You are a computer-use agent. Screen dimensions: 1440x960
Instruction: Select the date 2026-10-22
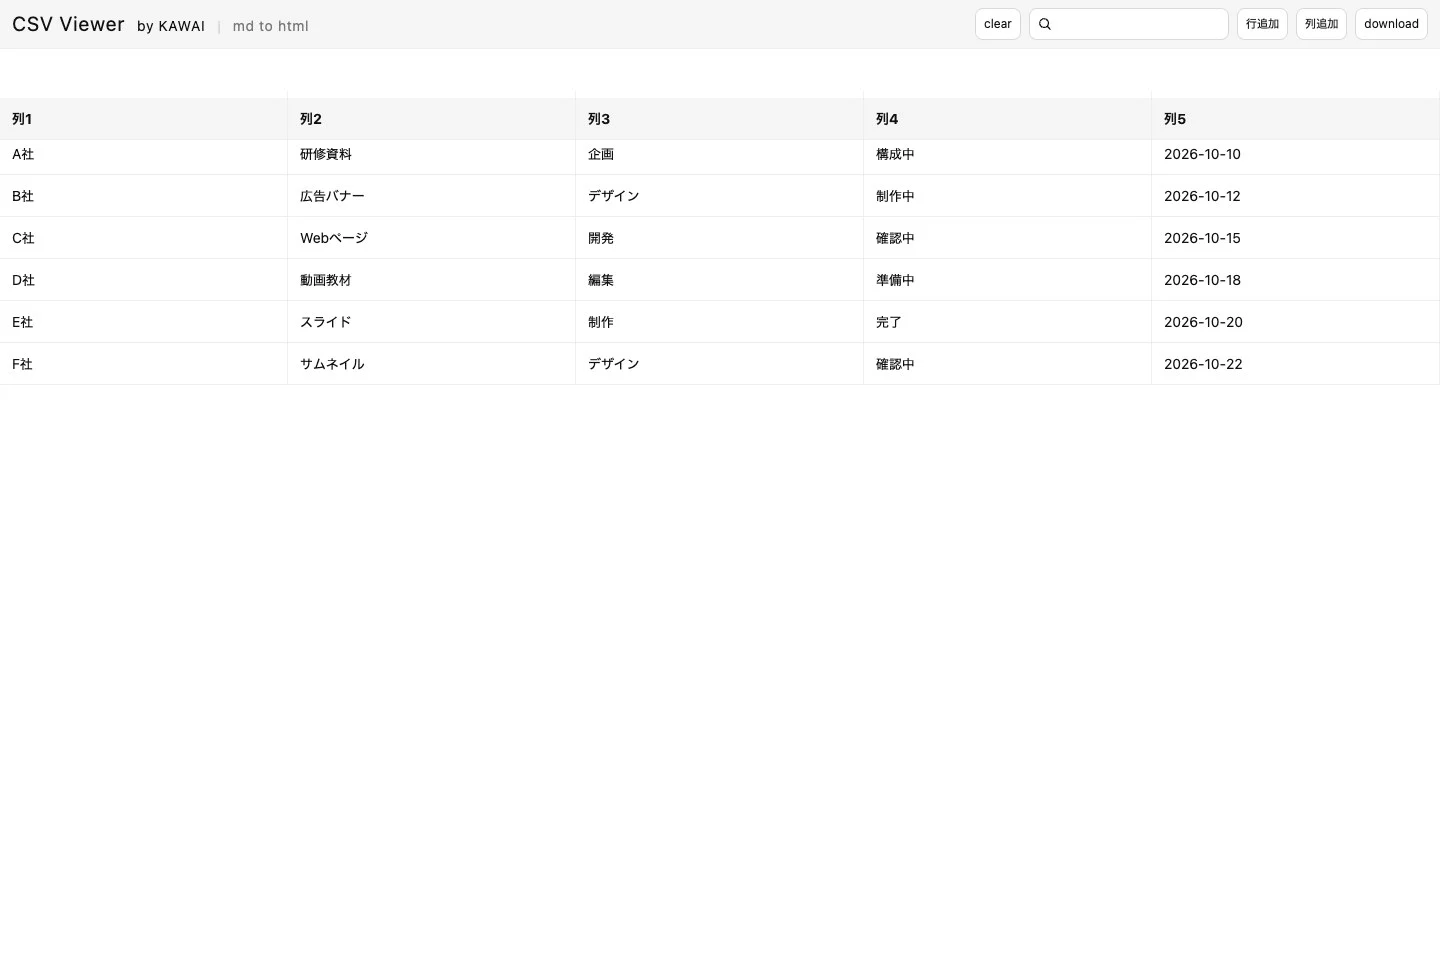coord(1296,364)
